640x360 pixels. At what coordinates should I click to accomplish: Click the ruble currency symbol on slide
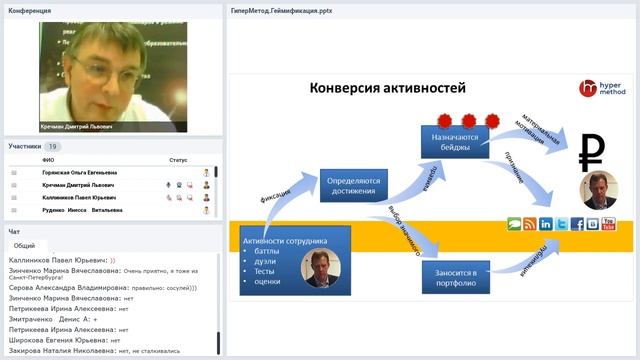(x=591, y=153)
